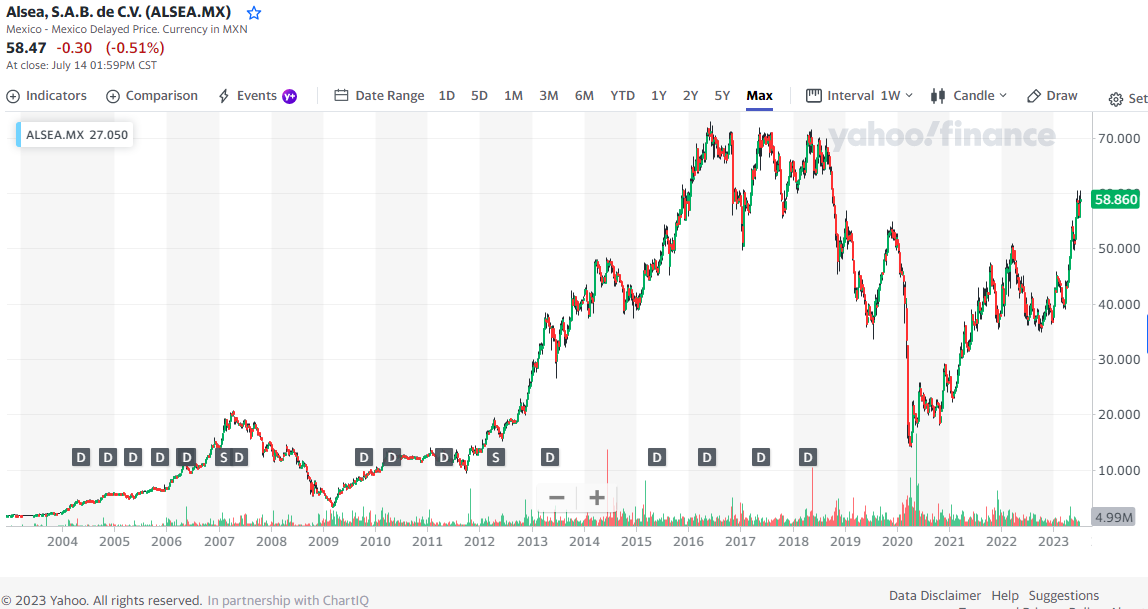The width and height of the screenshot is (1148, 609).
Task: Select the YTD range
Action: 622,96
